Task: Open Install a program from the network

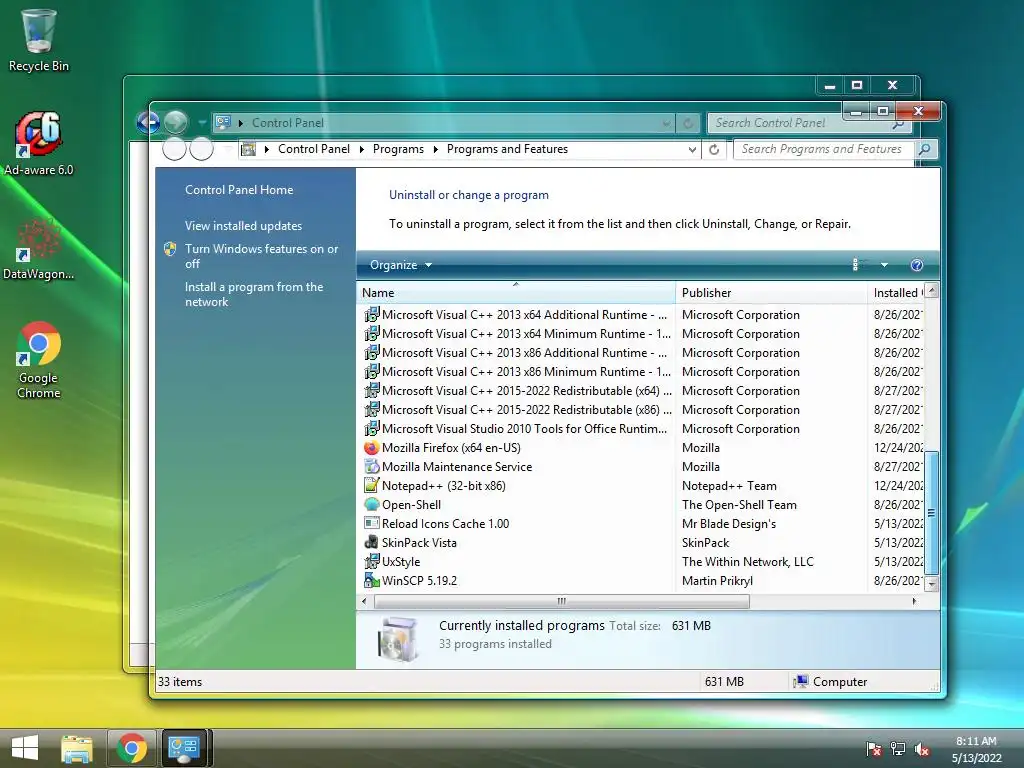Action: [253, 295]
